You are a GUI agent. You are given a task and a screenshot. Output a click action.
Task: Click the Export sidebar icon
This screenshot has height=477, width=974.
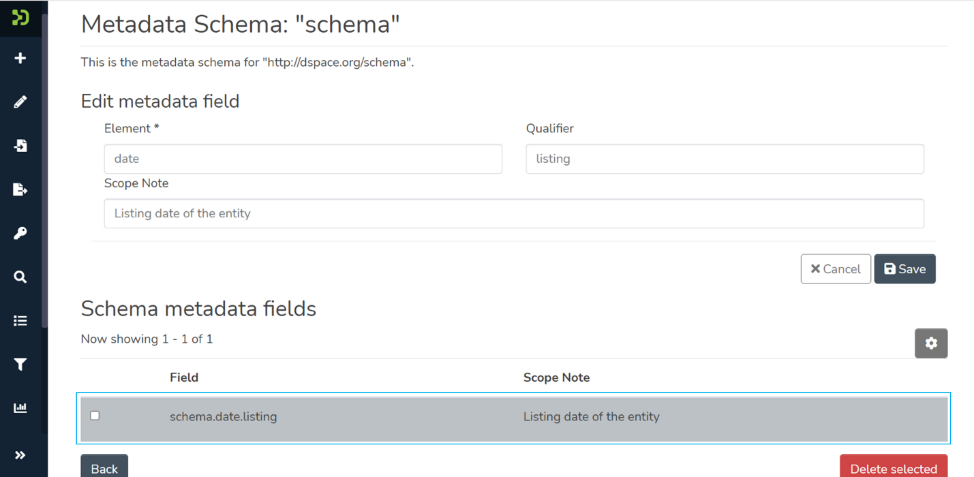pos(20,190)
